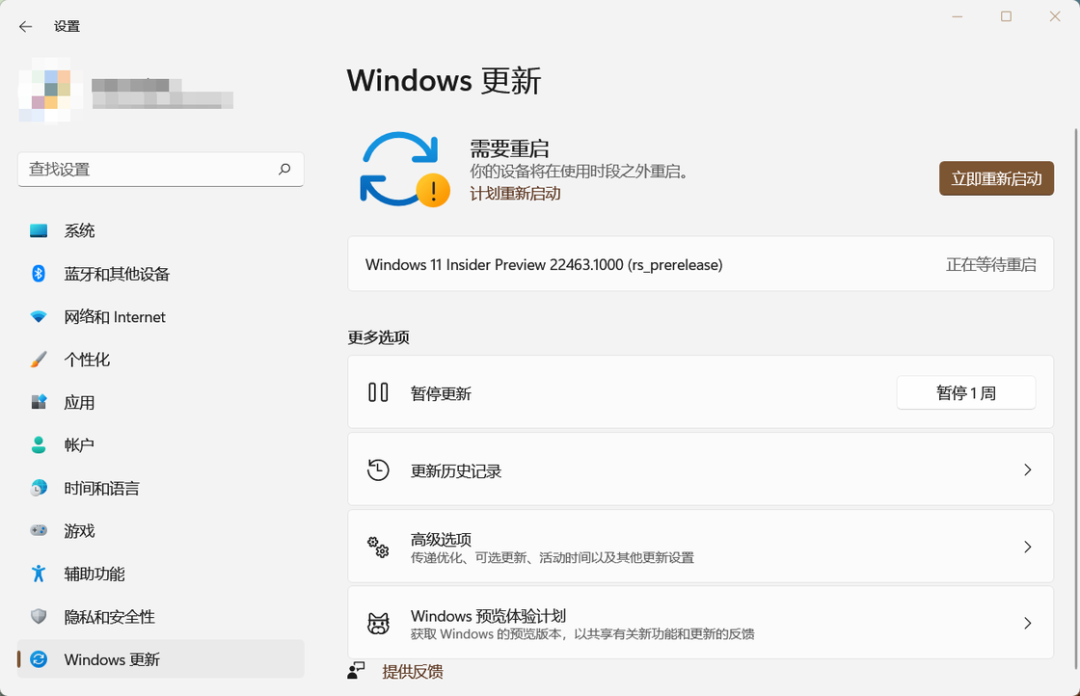Click the advanced options gears icon
The width and height of the screenshot is (1080, 696).
click(x=378, y=547)
